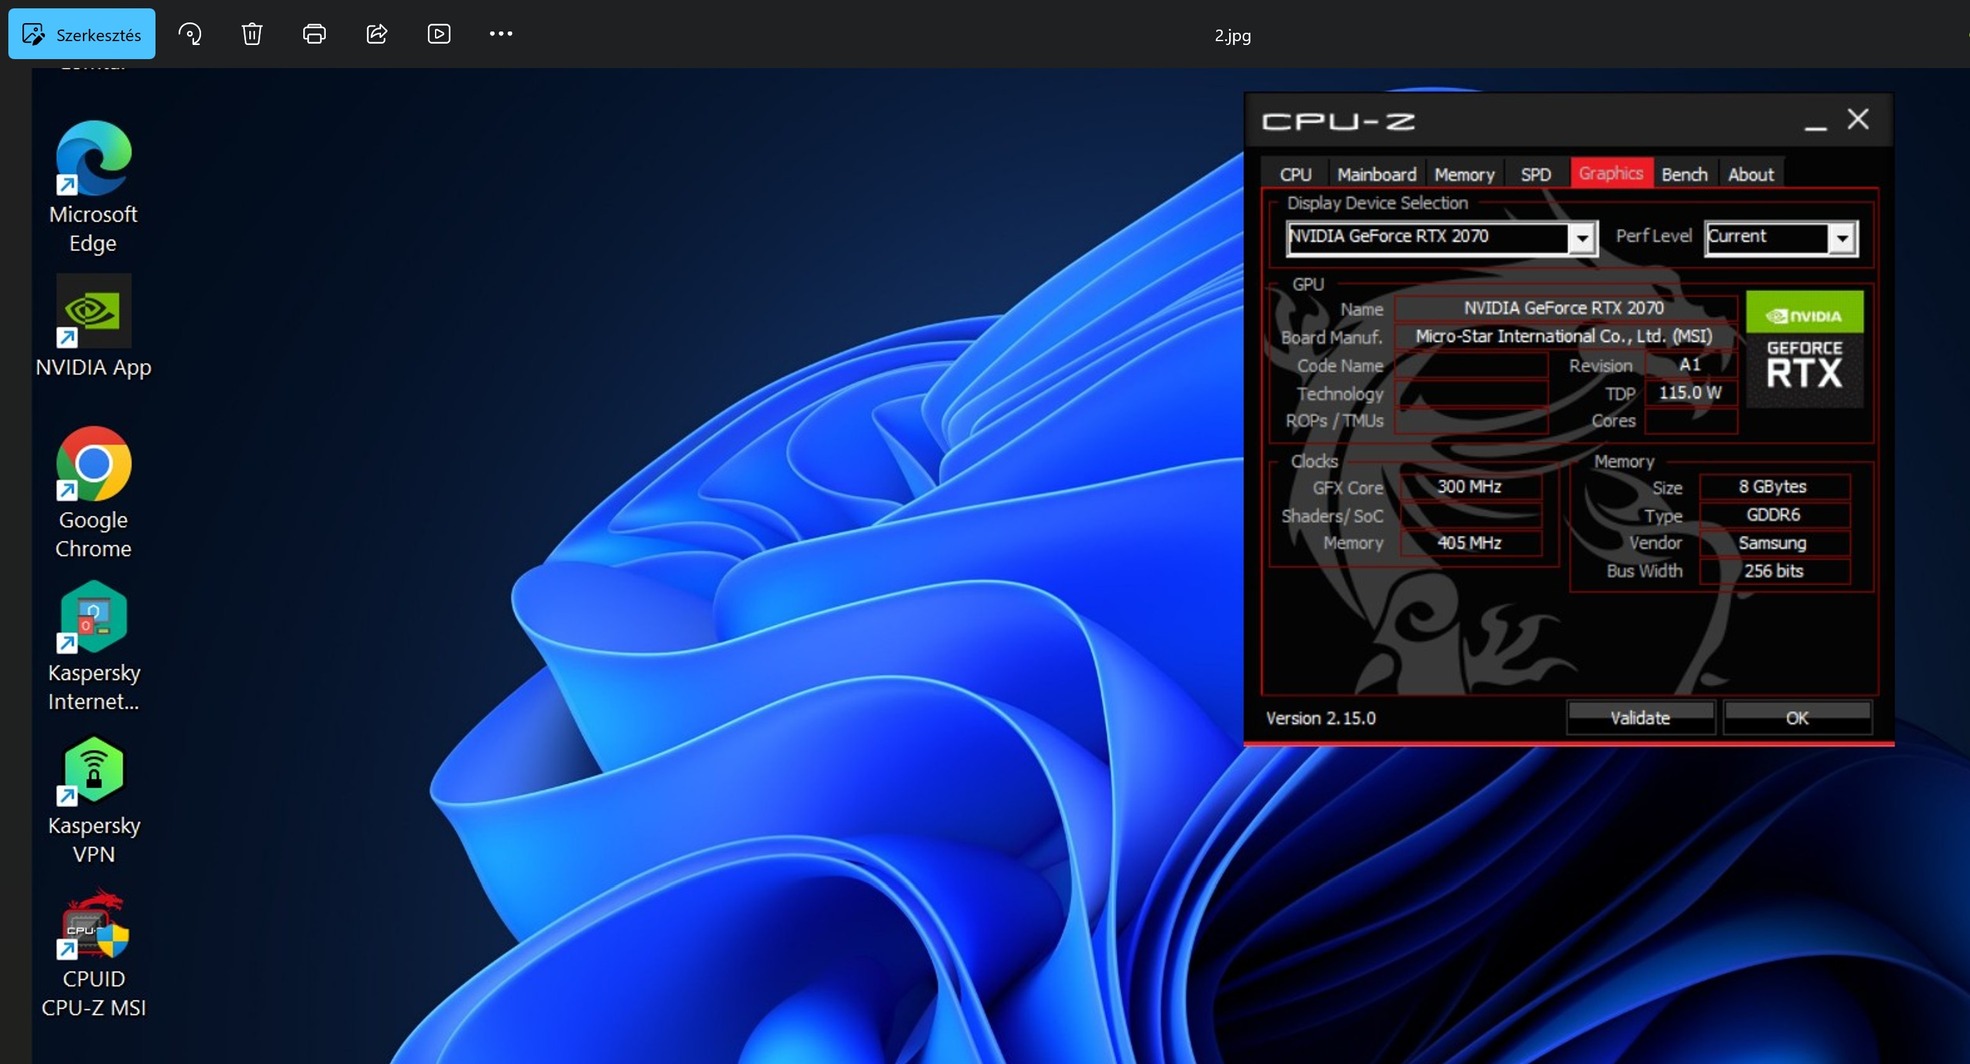The height and width of the screenshot is (1064, 1970).
Task: Click the Szerkesztés edit button
Action: (82, 34)
